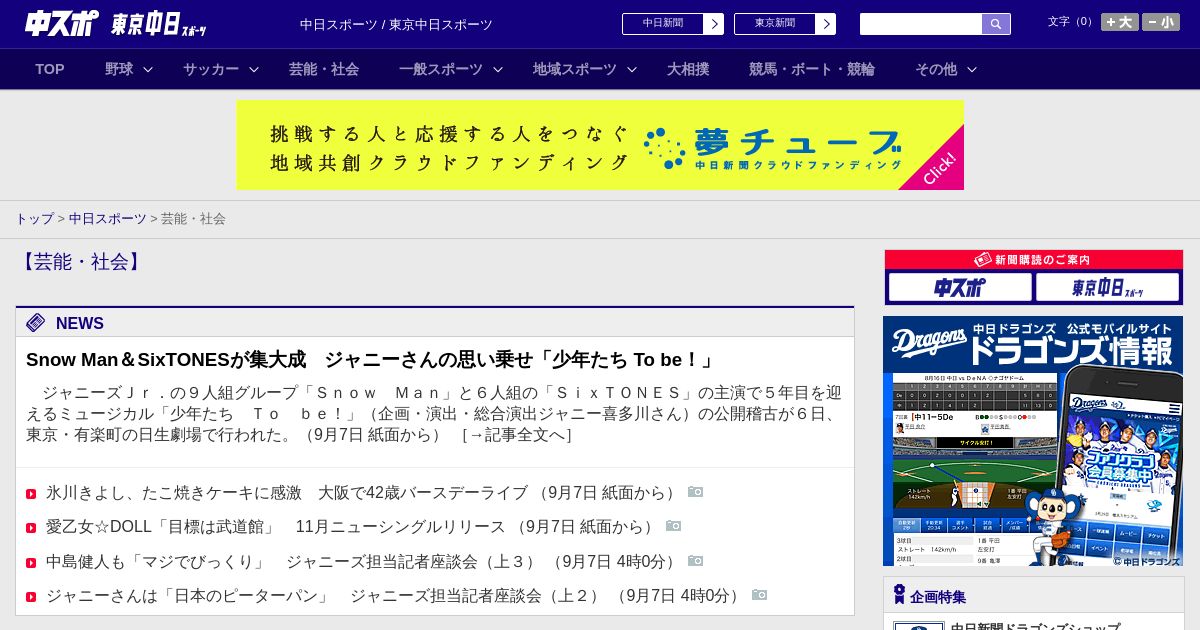Click ［→記事全文へ］ link
Image resolution: width=1200 pixels, height=630 pixels.
[517, 435]
